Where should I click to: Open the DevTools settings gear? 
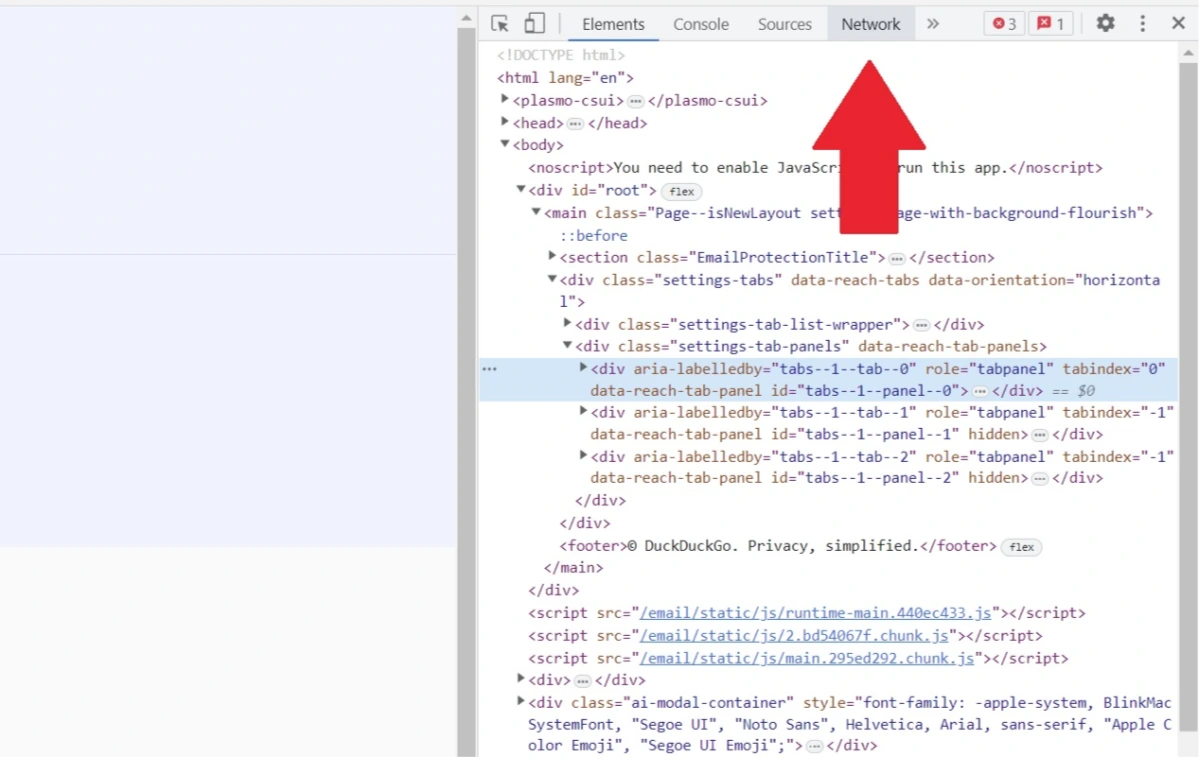pos(1105,24)
